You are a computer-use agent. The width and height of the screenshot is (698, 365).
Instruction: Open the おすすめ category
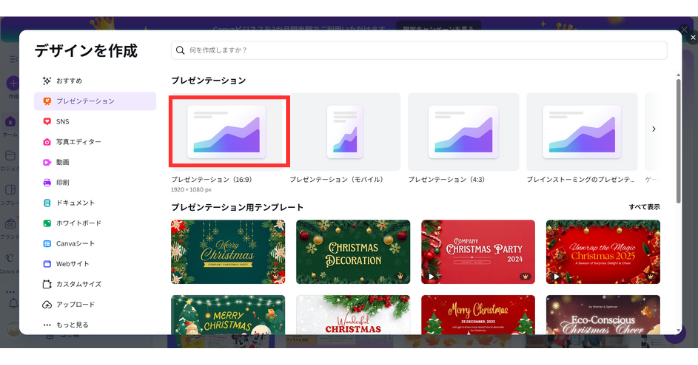pos(95,81)
